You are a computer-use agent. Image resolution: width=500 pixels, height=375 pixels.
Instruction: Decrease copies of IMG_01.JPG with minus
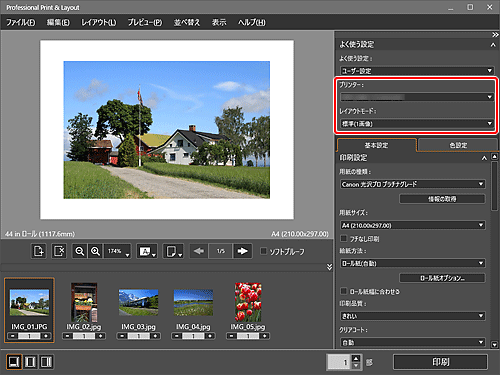[x=13, y=336]
